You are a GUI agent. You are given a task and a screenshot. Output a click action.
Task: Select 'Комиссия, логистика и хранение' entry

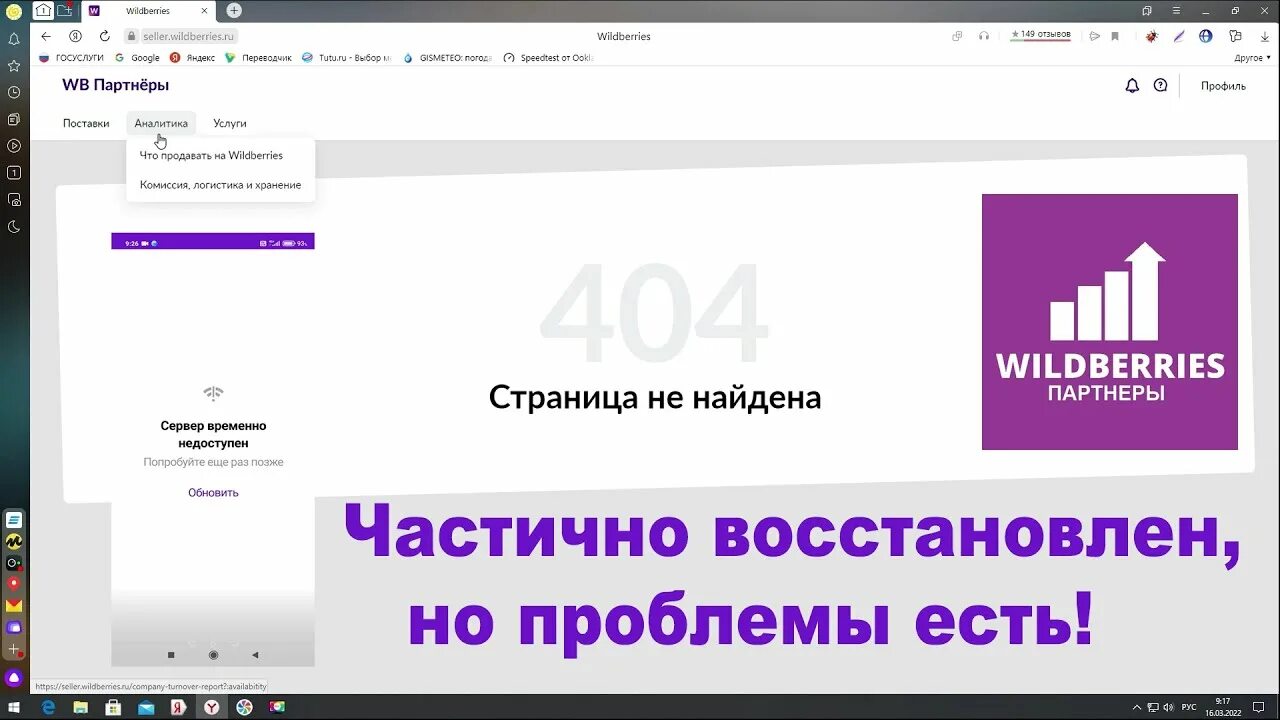point(220,185)
